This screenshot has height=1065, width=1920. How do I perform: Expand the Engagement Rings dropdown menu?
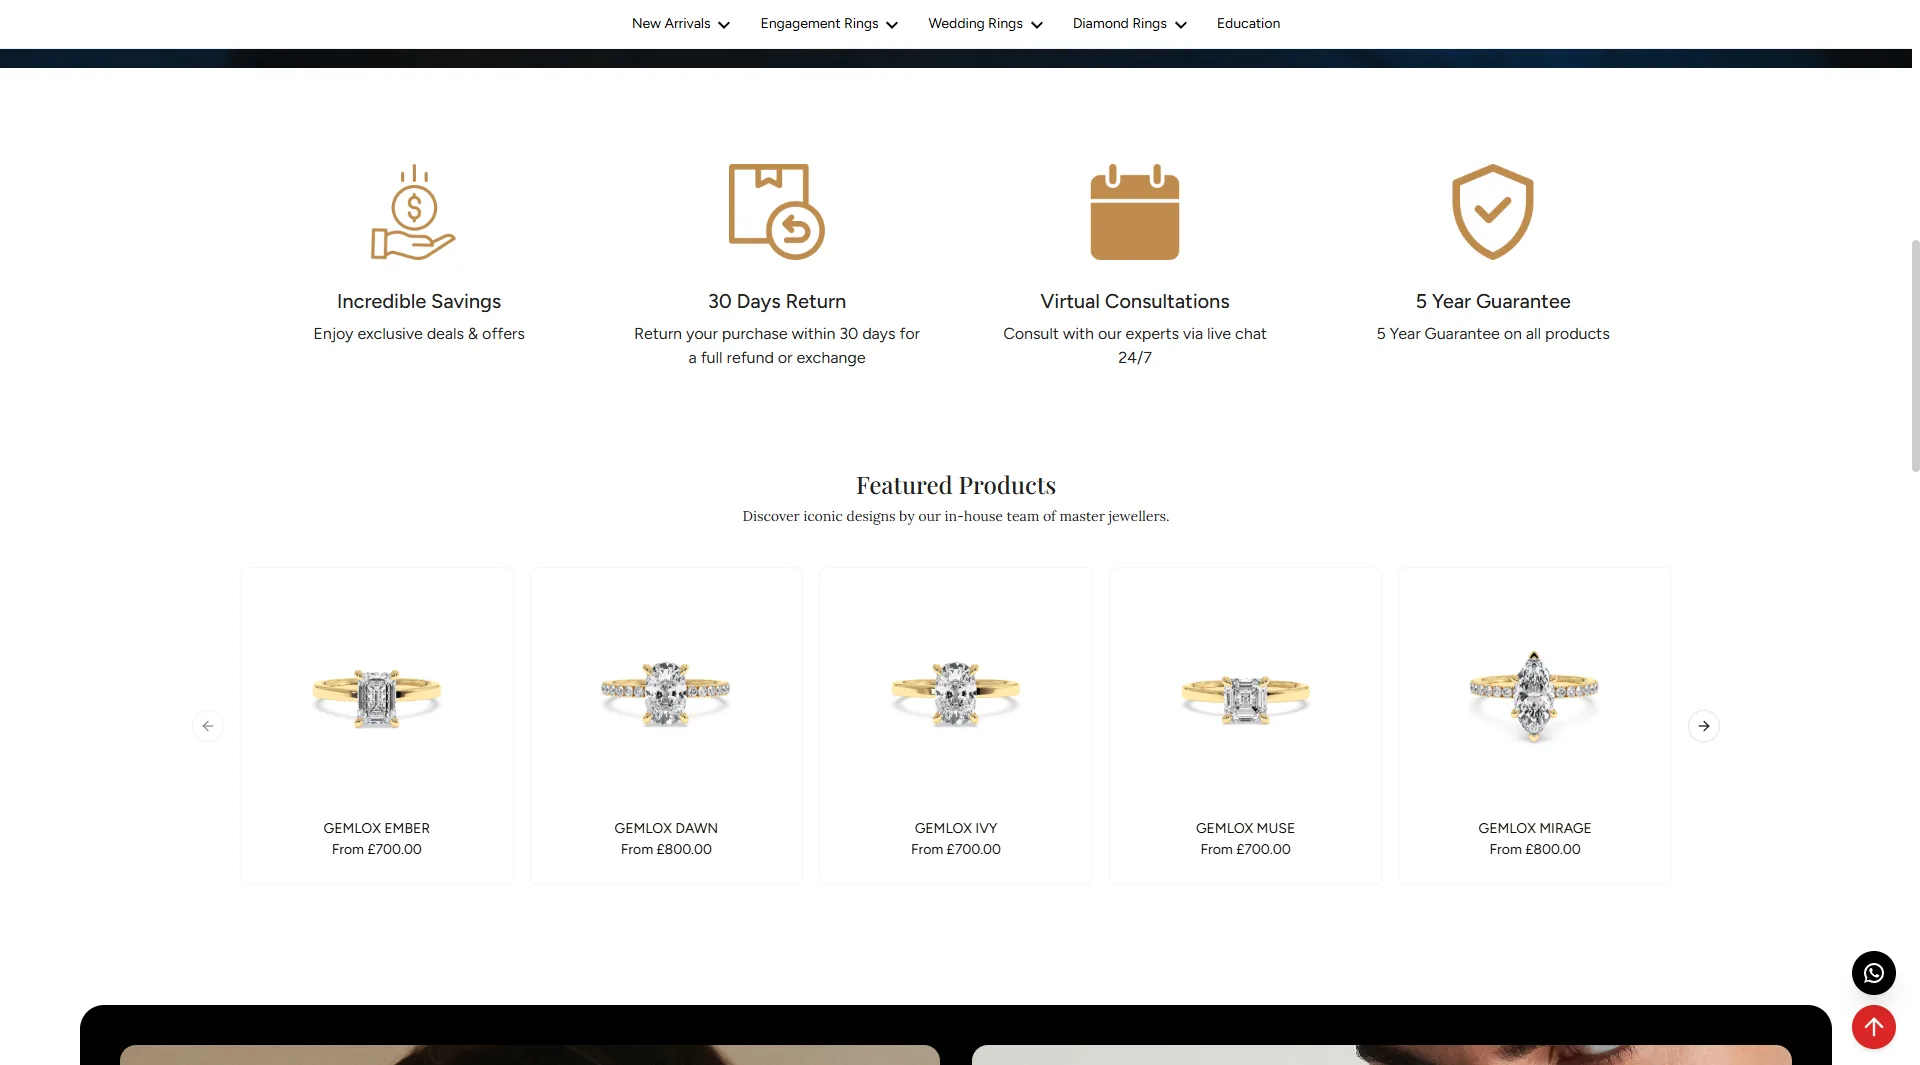click(828, 24)
